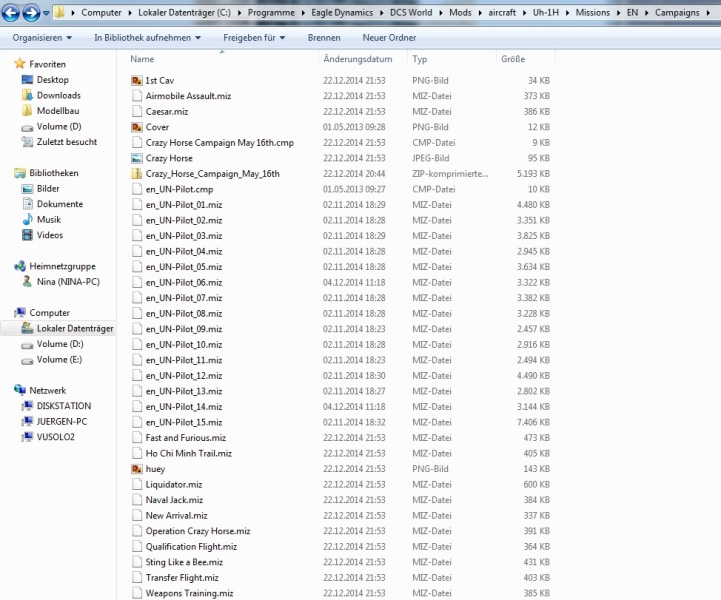Navigate to Mods in the address bar
This screenshot has width=721, height=600.
(460, 12)
